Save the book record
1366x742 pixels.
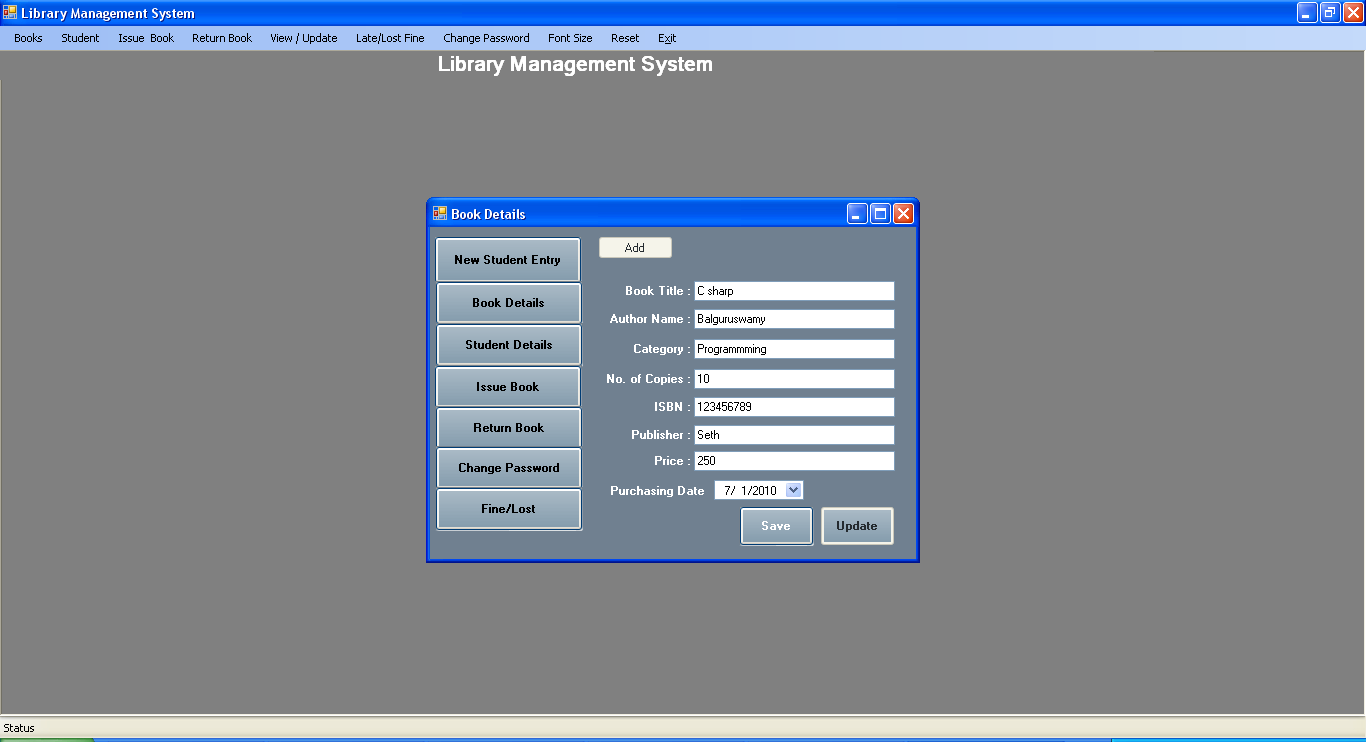(776, 526)
